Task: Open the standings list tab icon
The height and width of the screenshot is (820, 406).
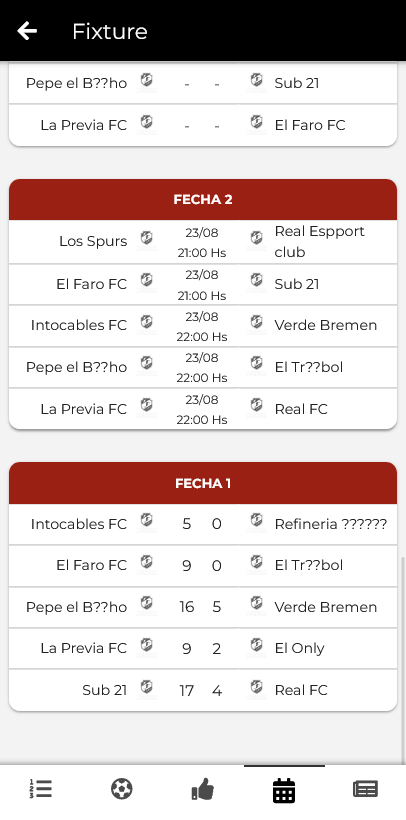Action: 40,789
